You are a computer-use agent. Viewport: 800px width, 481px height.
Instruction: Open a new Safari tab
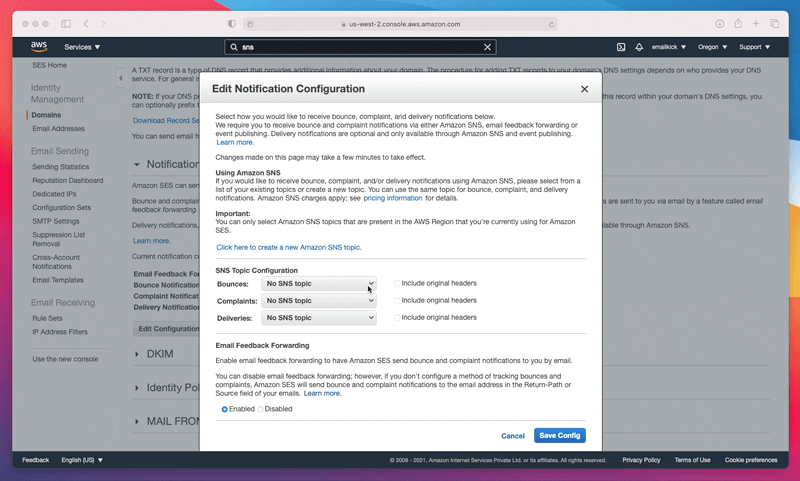[x=756, y=23]
